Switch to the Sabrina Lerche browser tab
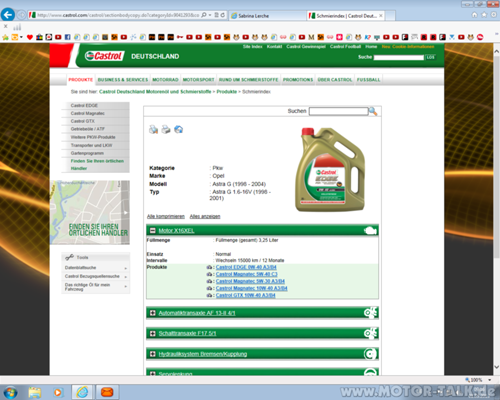The image size is (500, 400). point(267,16)
